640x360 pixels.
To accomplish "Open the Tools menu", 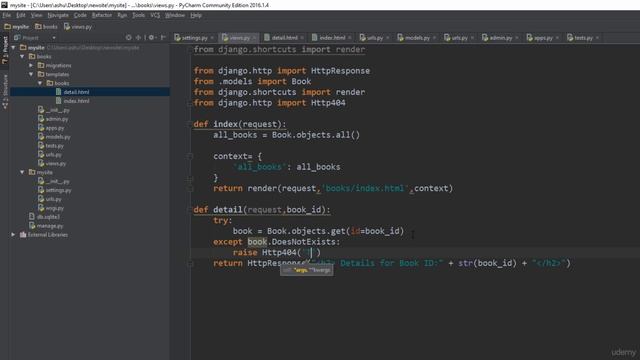I will [x=138, y=16].
